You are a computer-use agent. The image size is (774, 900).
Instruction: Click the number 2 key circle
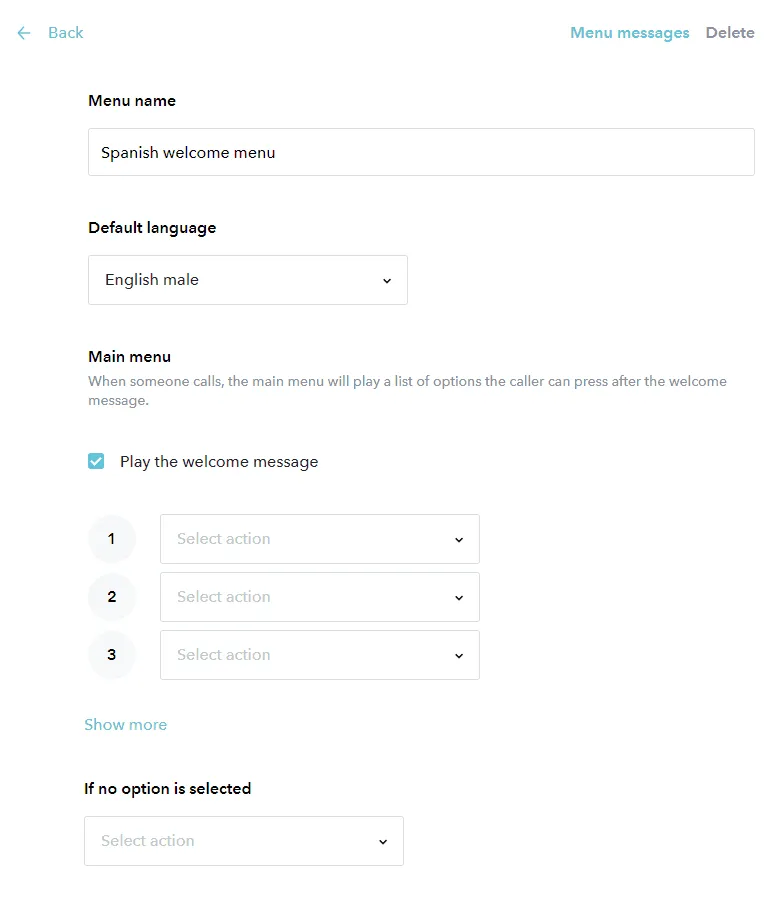pyautogui.click(x=111, y=597)
